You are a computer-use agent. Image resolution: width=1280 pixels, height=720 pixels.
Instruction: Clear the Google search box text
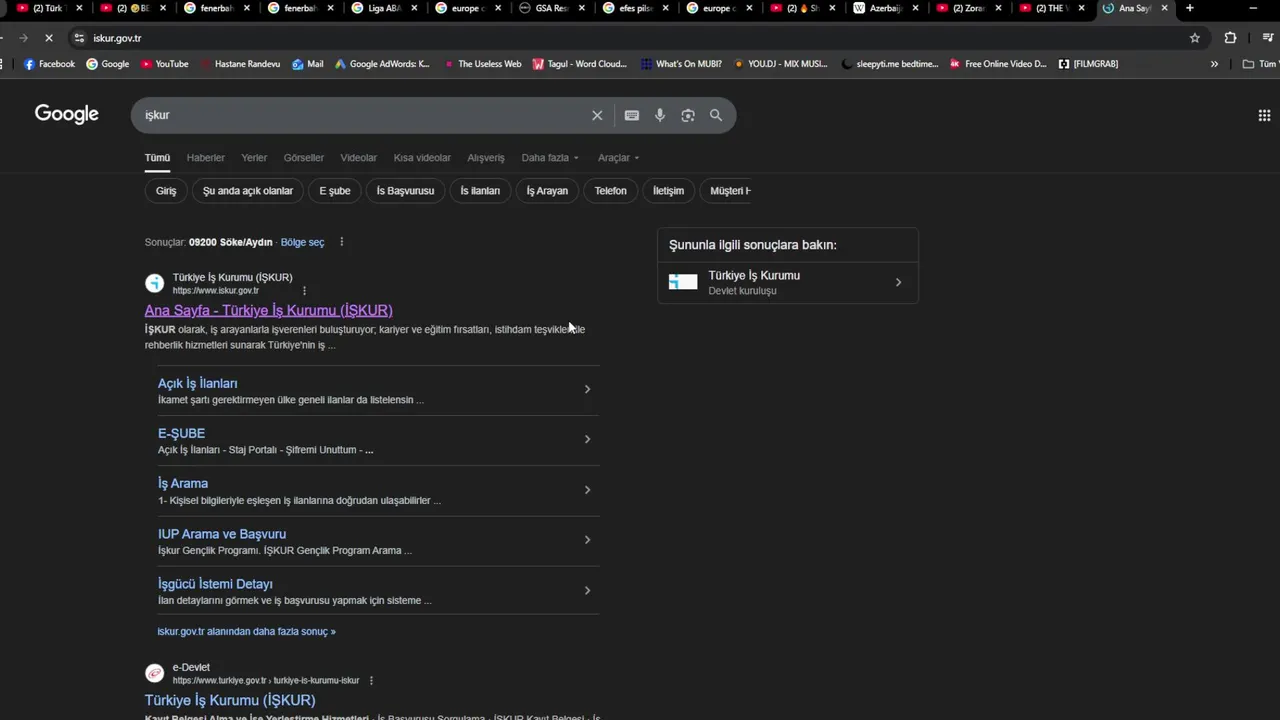[597, 115]
